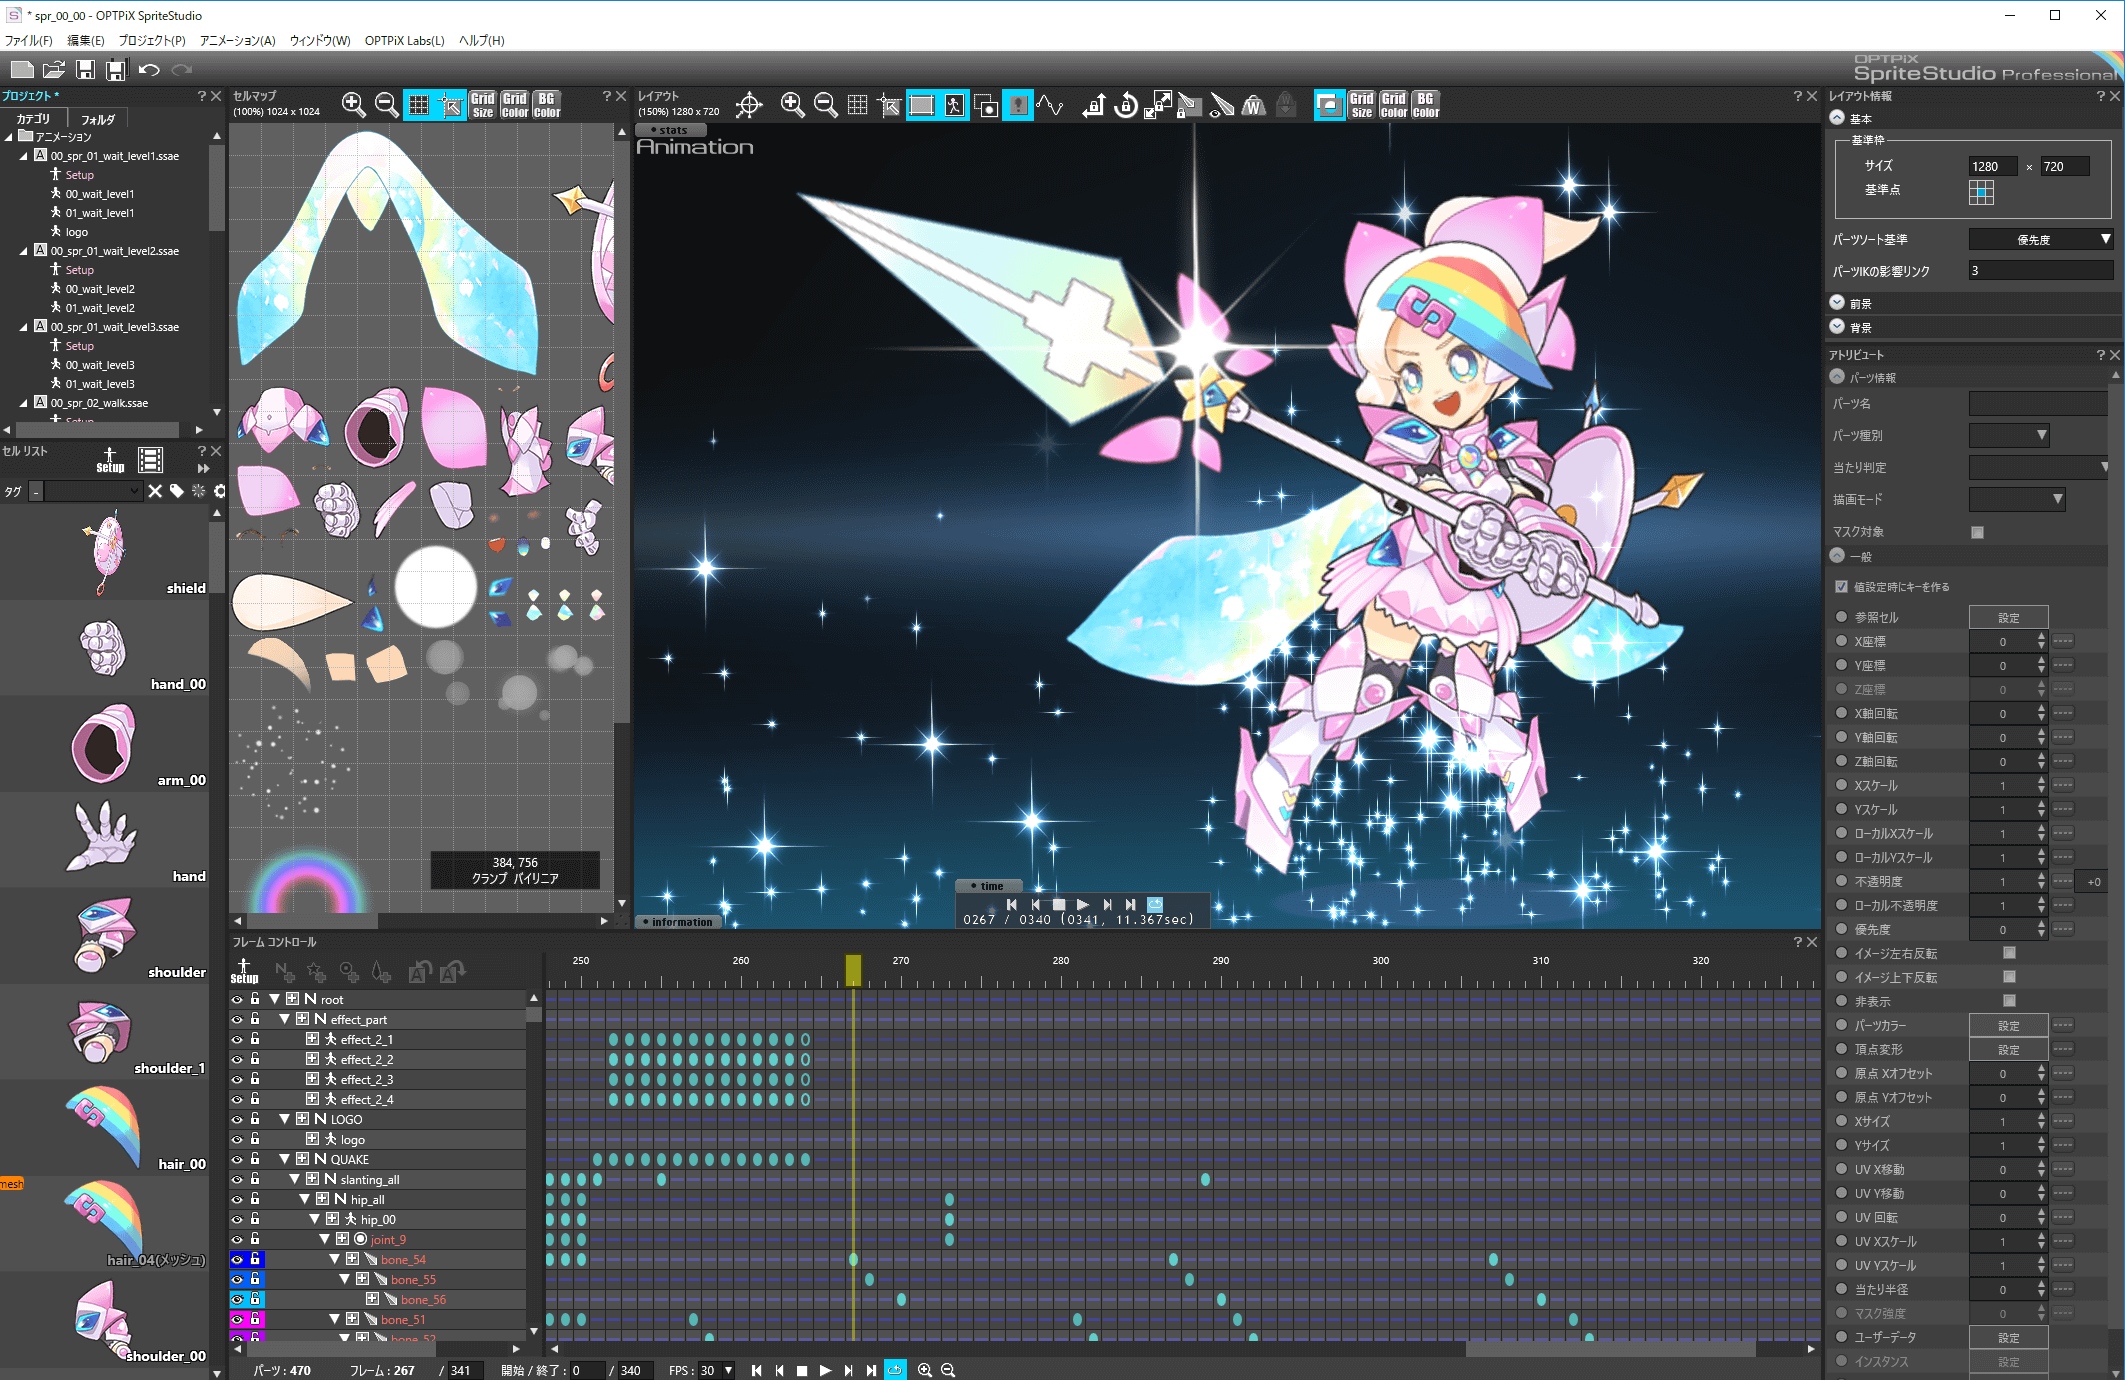
Task: Play animation in layout time overlay
Action: point(1083,904)
